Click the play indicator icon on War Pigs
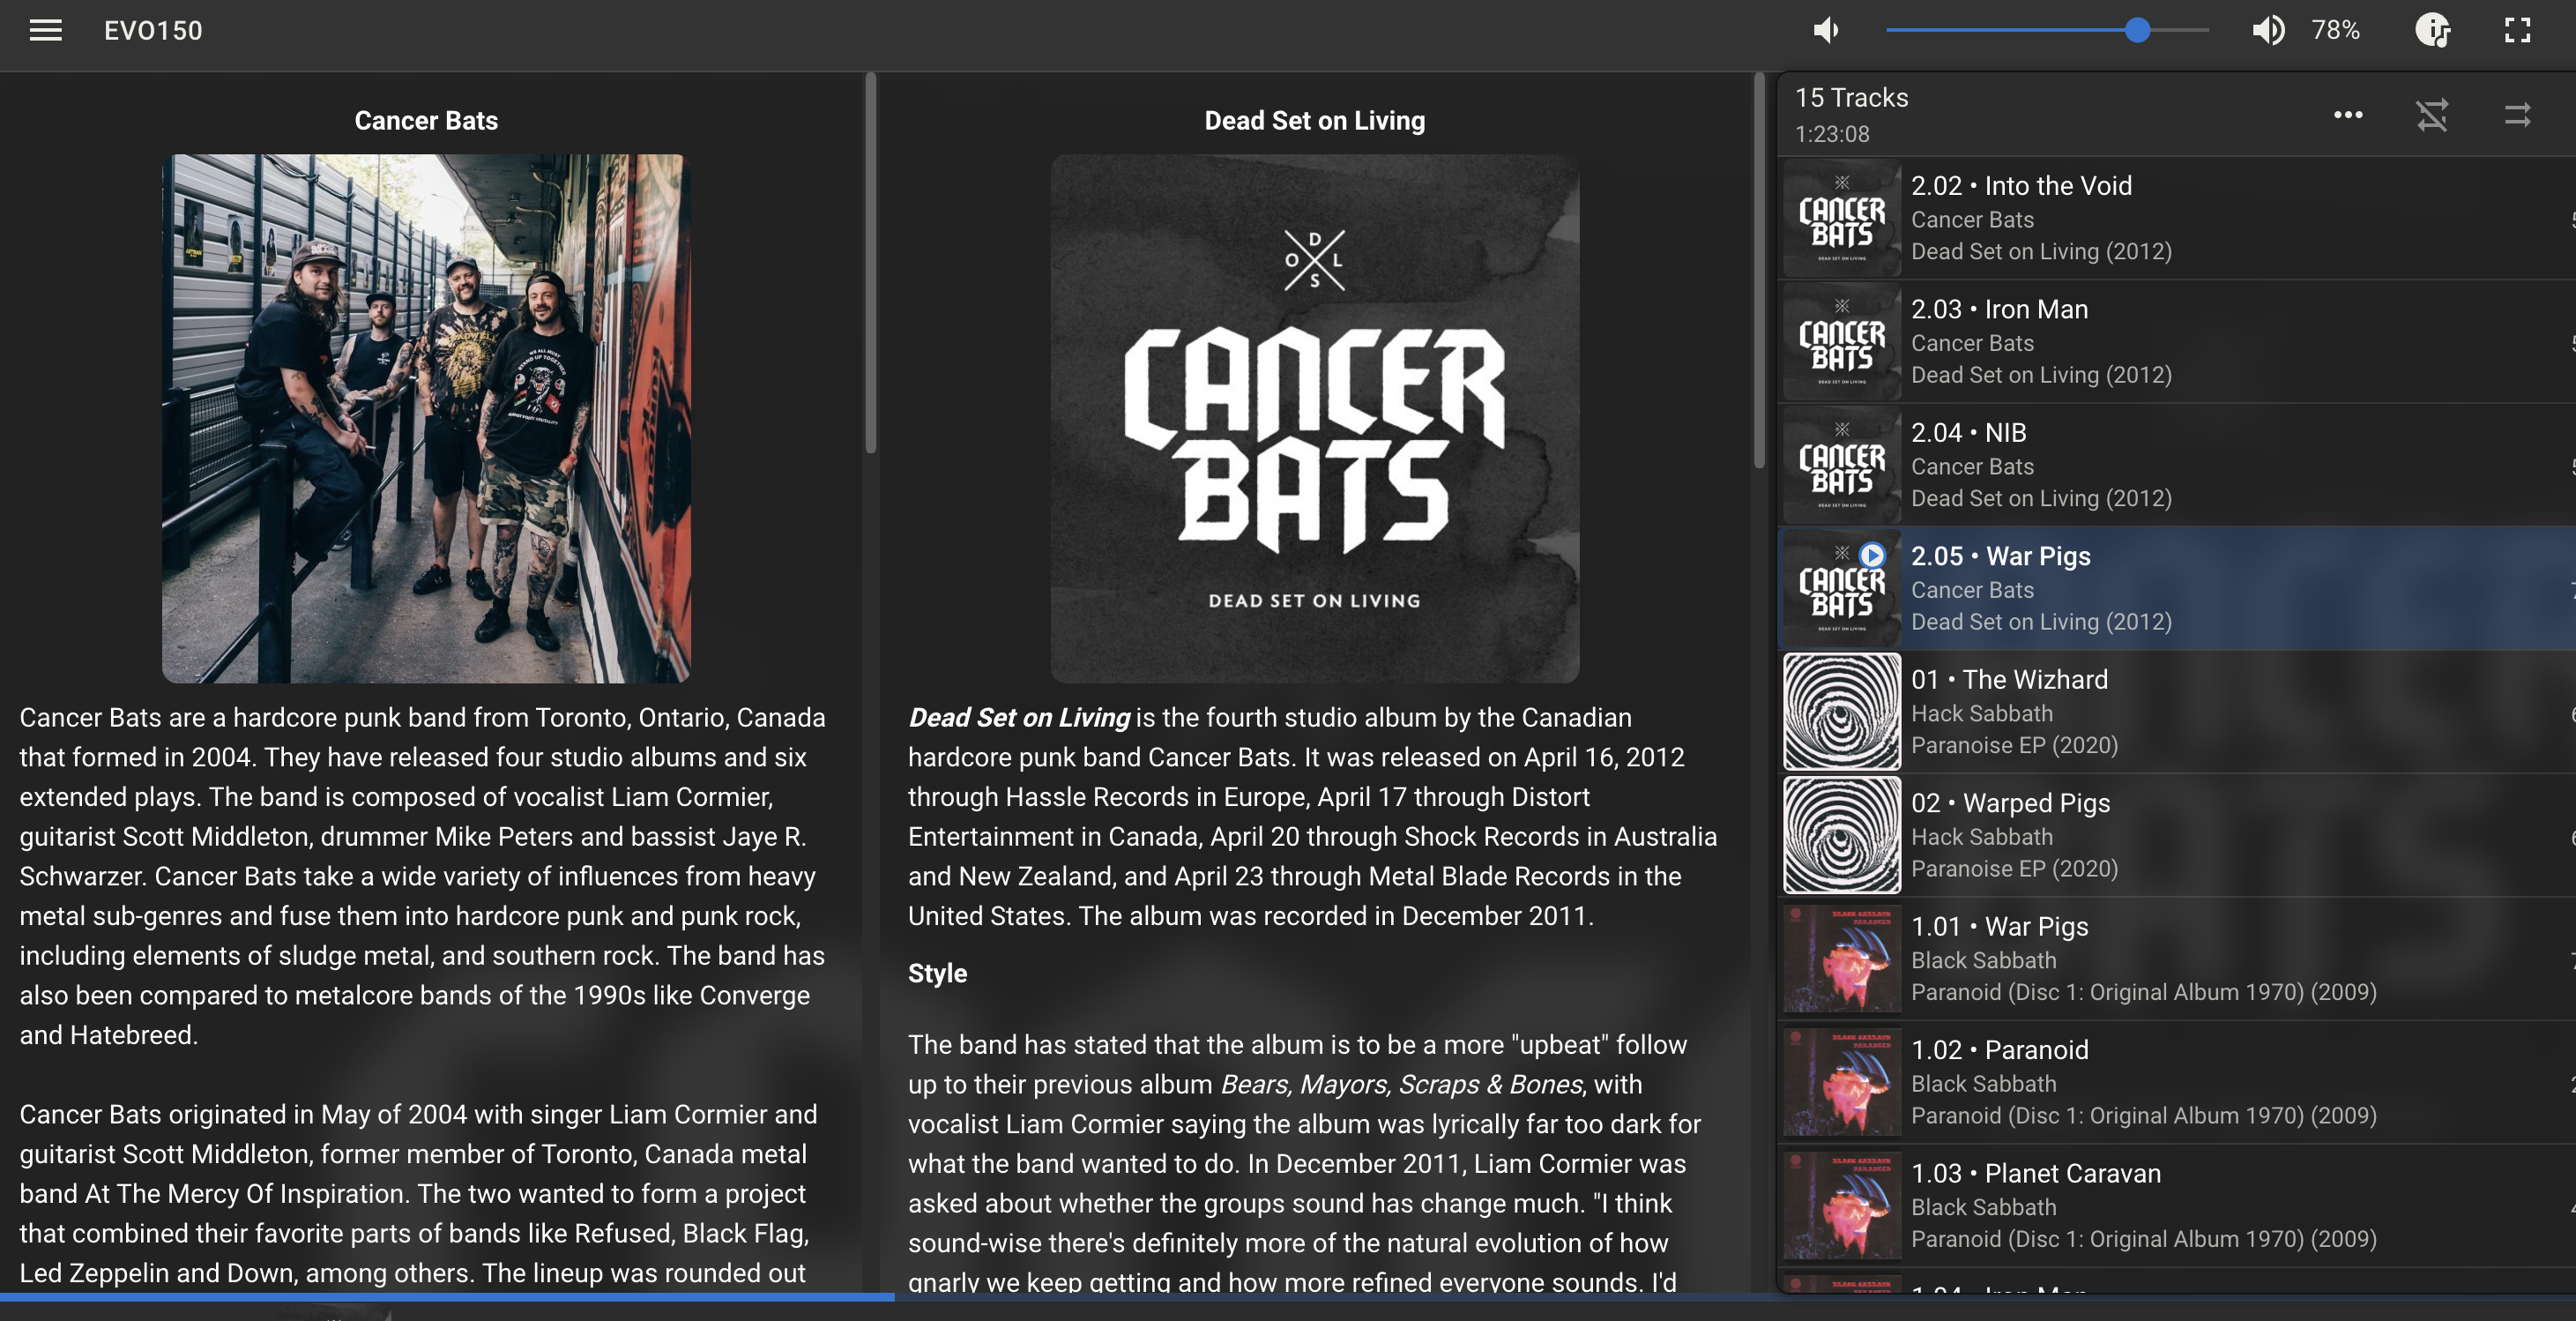This screenshot has height=1321, width=2576. (1872, 555)
